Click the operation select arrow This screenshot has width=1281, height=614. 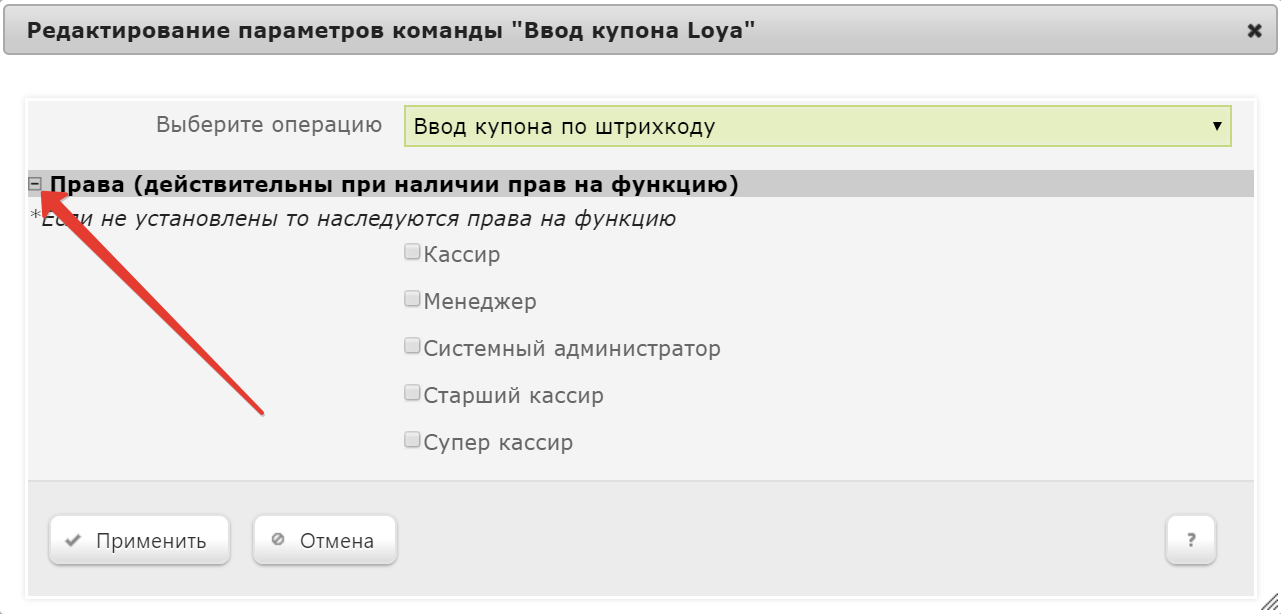(1217, 127)
